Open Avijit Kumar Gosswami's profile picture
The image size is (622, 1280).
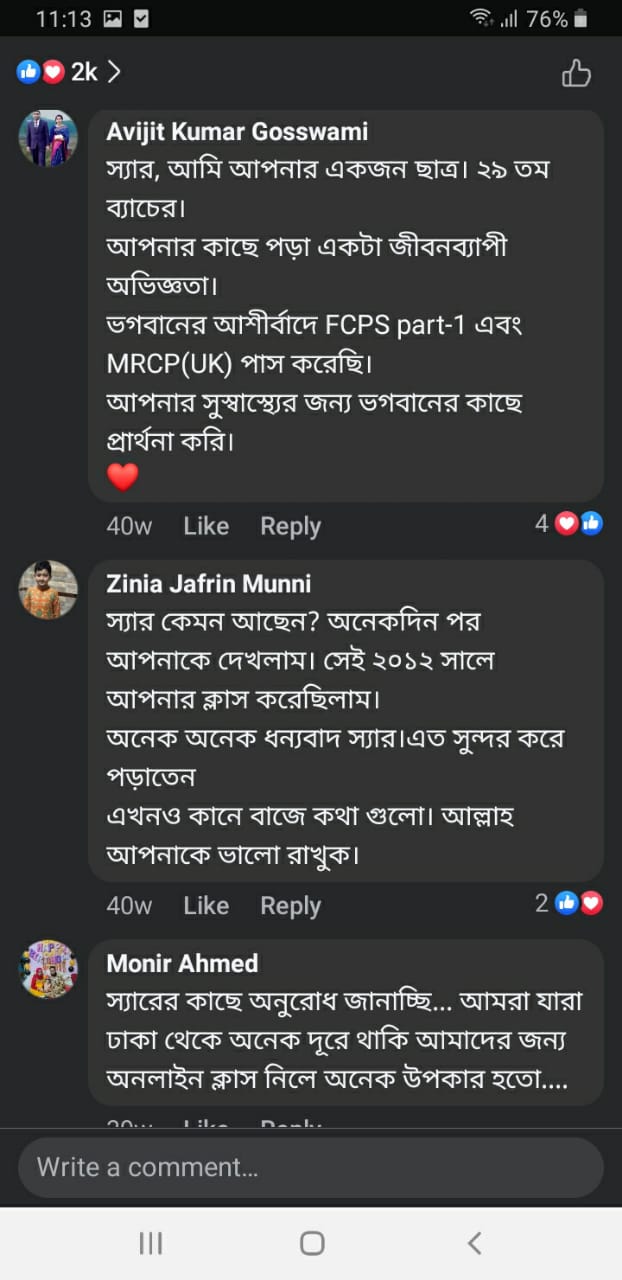[48, 138]
